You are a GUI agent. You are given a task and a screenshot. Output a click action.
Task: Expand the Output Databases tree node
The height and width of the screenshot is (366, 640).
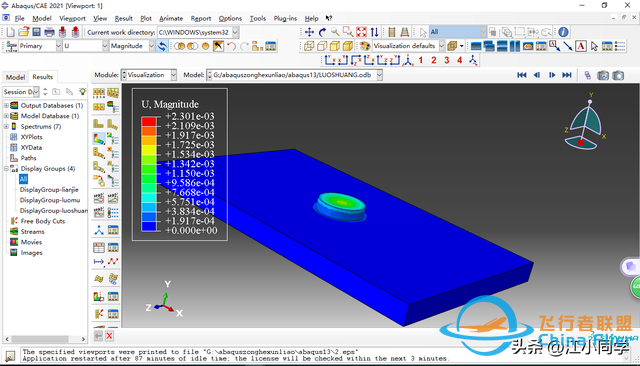pos(6,105)
